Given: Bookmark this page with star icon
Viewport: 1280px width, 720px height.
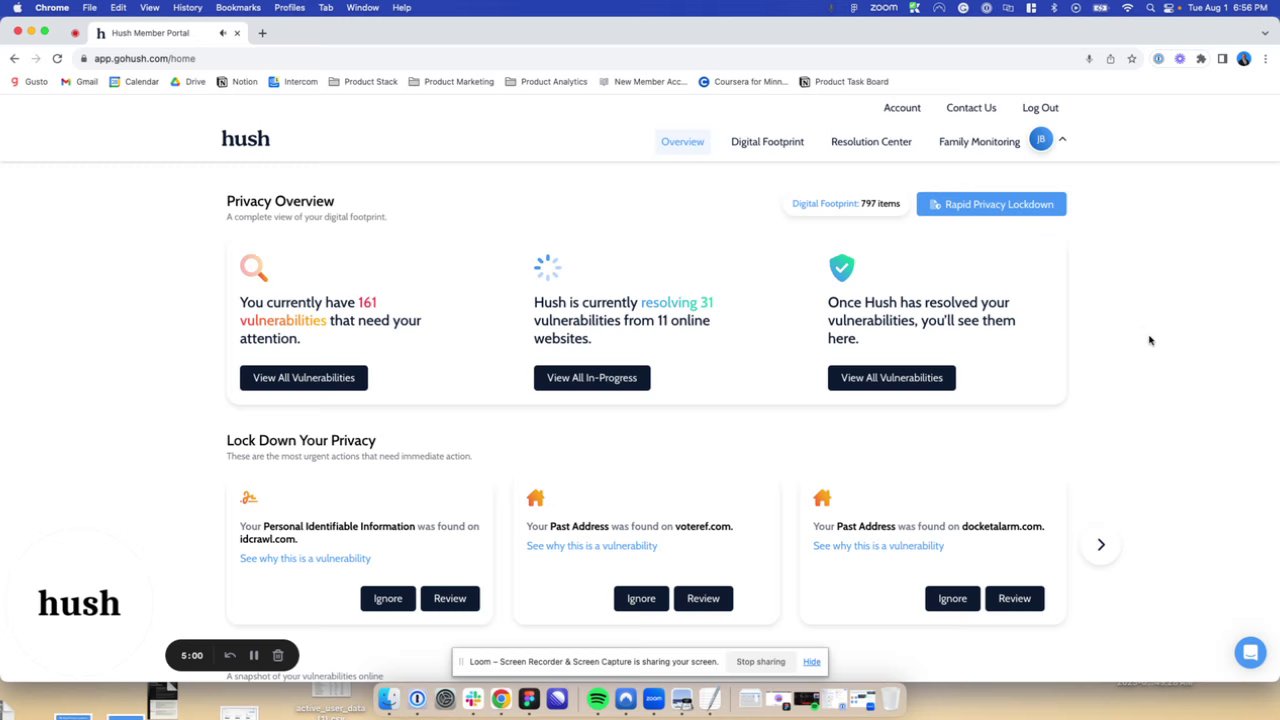Looking at the screenshot, I should coord(1132,59).
